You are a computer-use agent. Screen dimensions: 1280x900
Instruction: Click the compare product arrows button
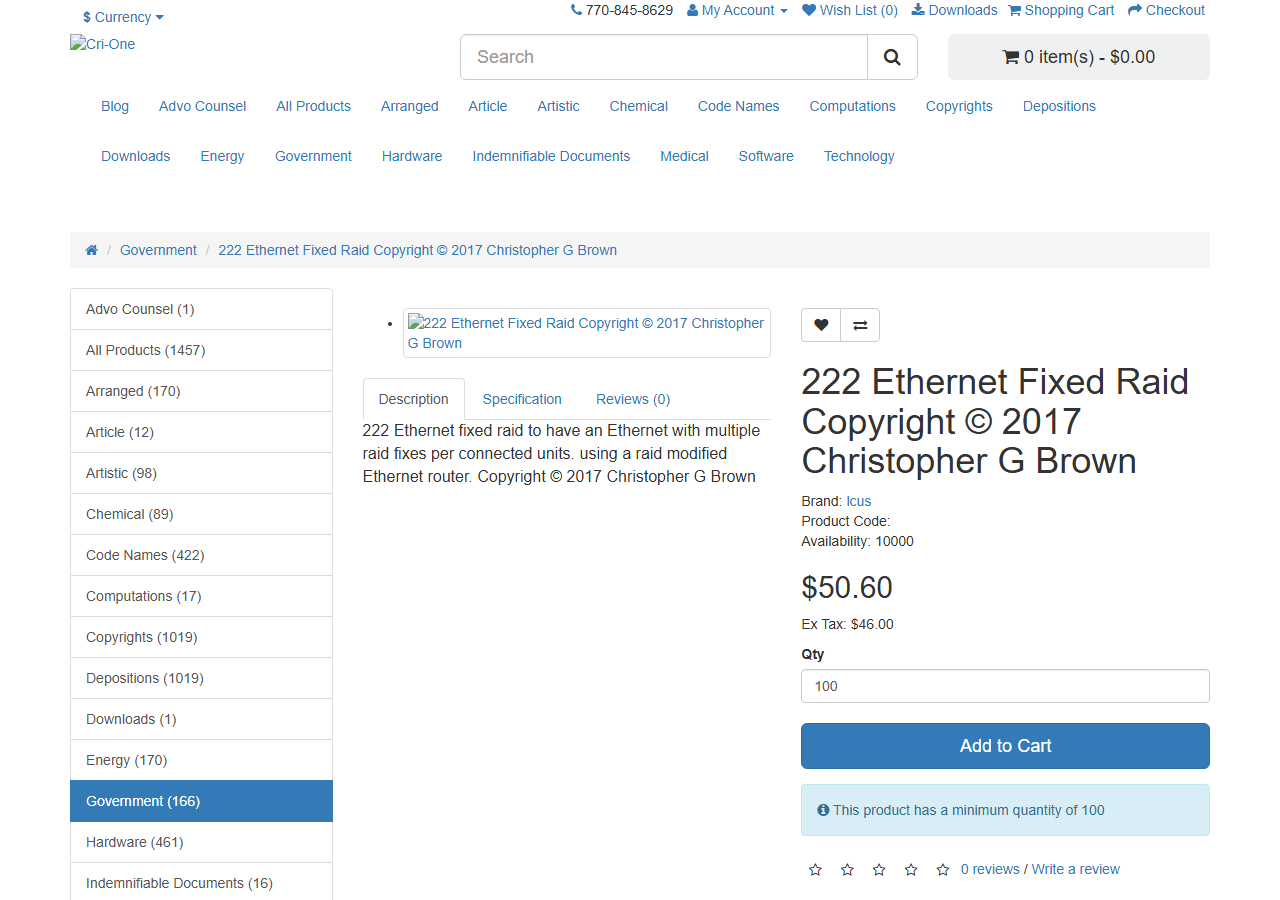coord(860,325)
